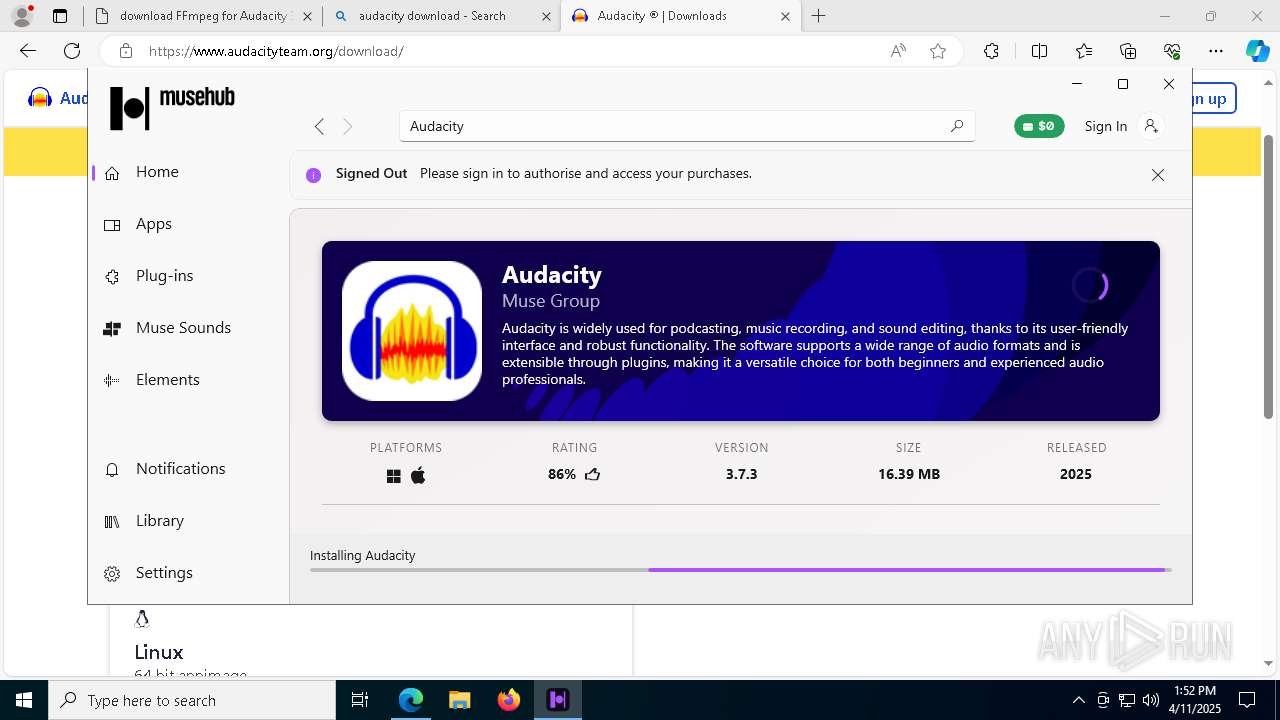Click Linux heading on Audacity webpage
Image resolution: width=1280 pixels, height=720 pixels.
(x=159, y=652)
